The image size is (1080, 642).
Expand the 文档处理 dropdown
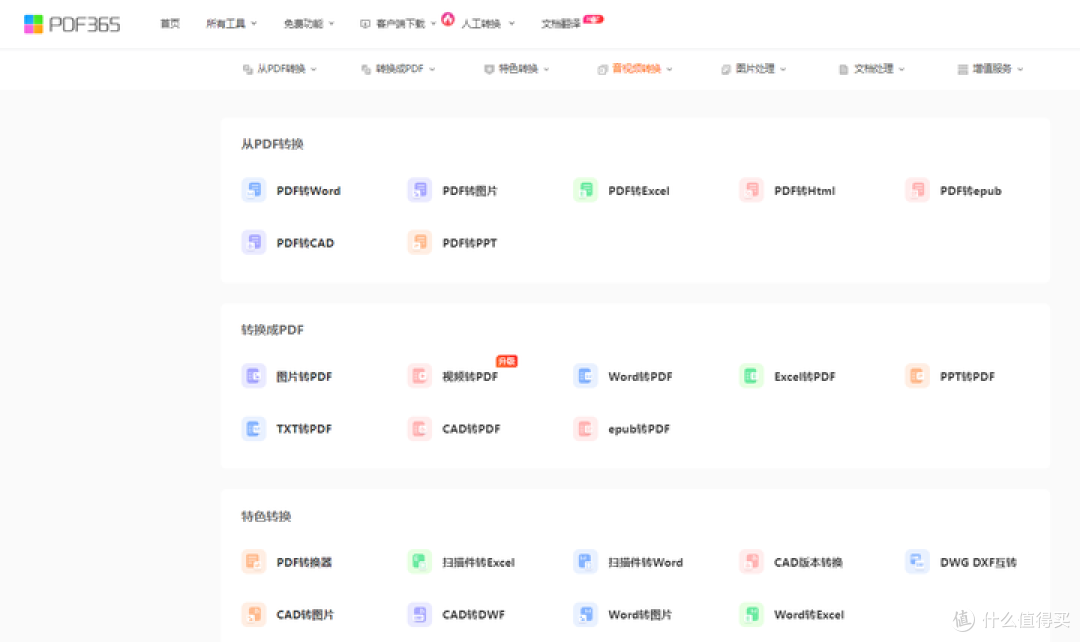(872, 69)
